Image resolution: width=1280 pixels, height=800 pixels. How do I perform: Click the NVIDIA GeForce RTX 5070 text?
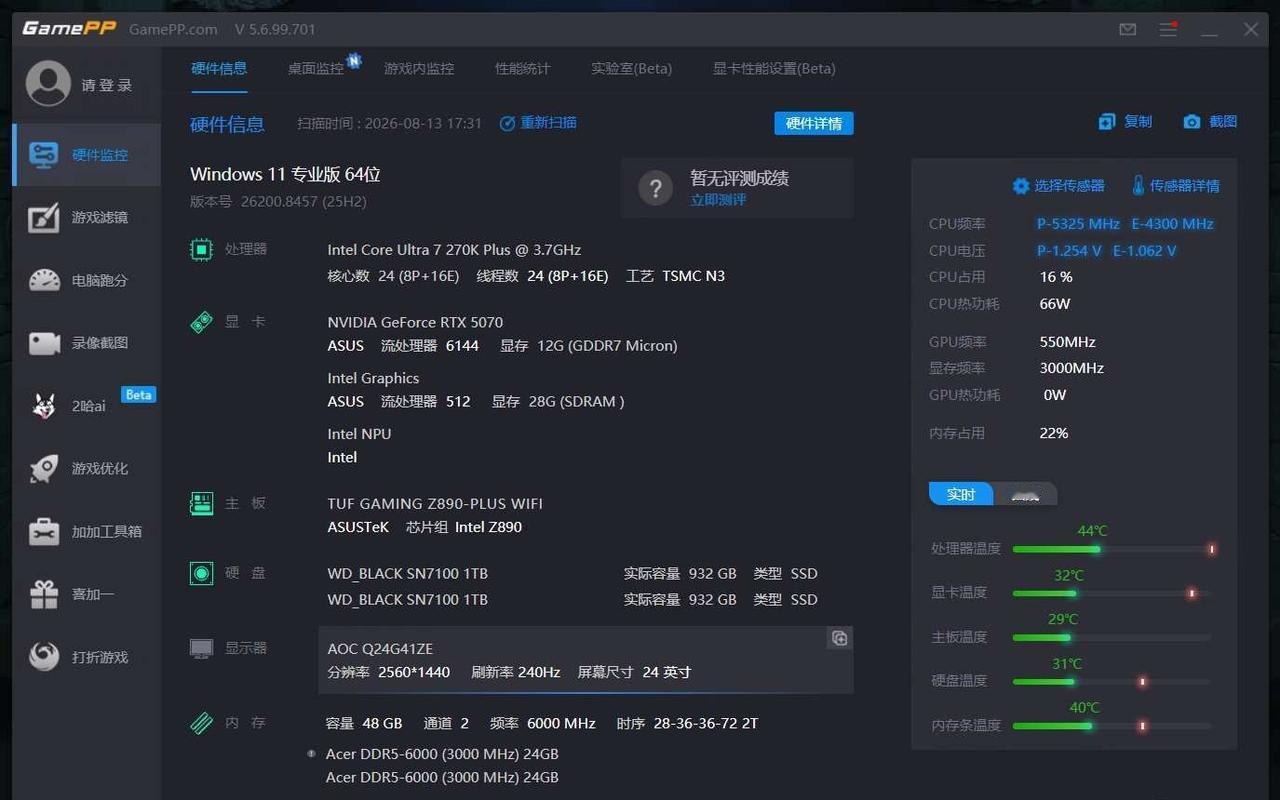415,322
